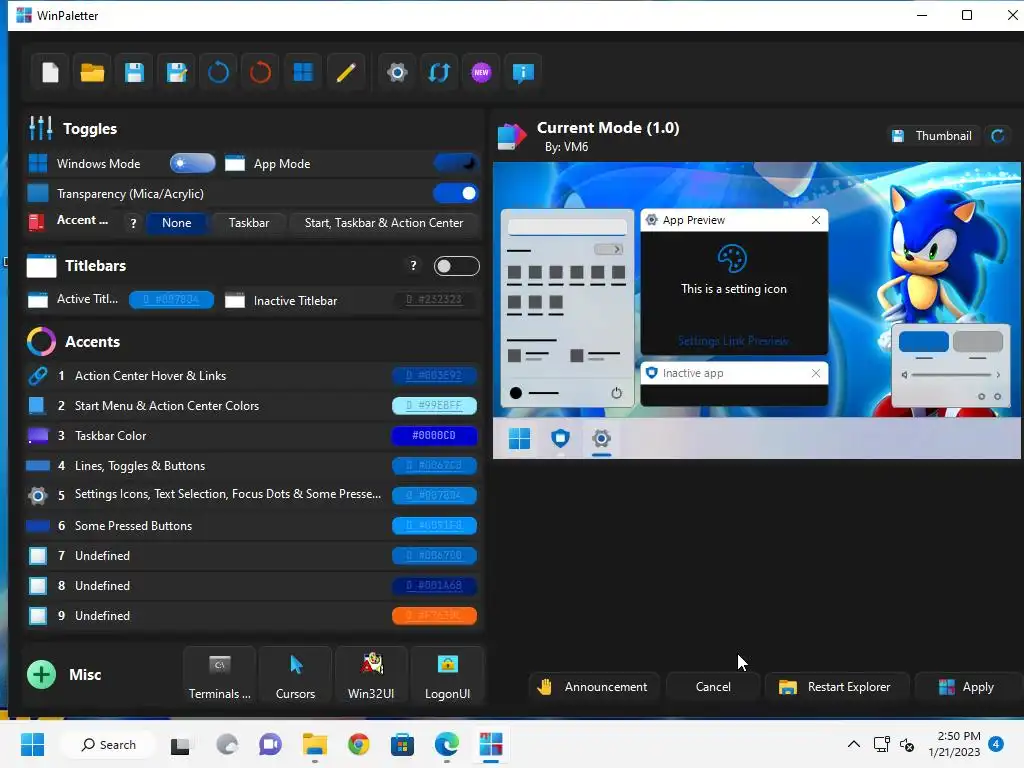Click the desktop preview image

[x=757, y=310]
